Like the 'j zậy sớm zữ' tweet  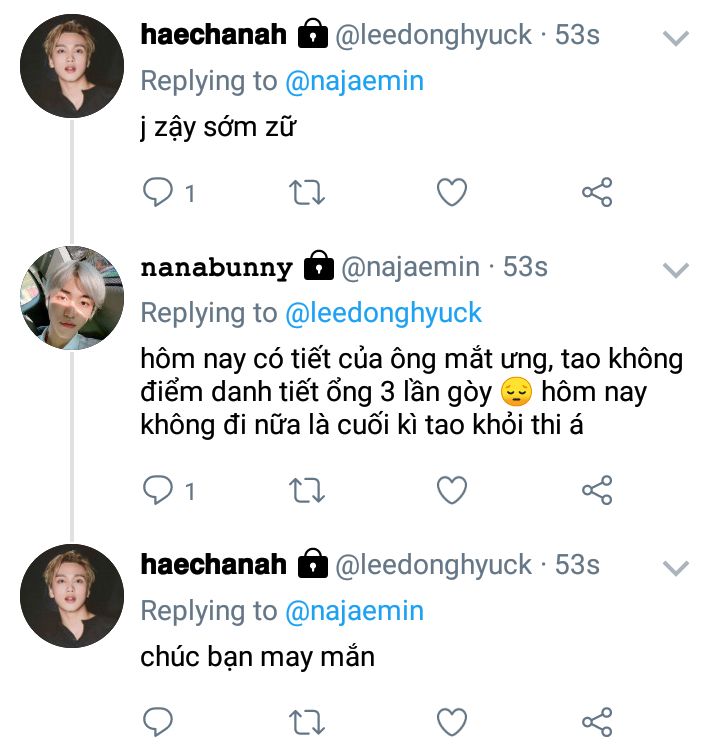coord(452,192)
